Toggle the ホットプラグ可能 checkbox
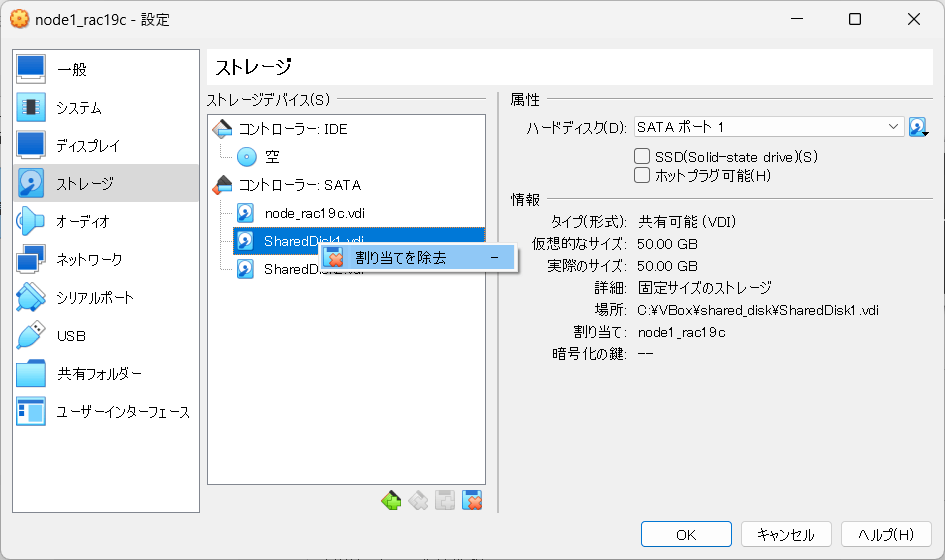 642,175
